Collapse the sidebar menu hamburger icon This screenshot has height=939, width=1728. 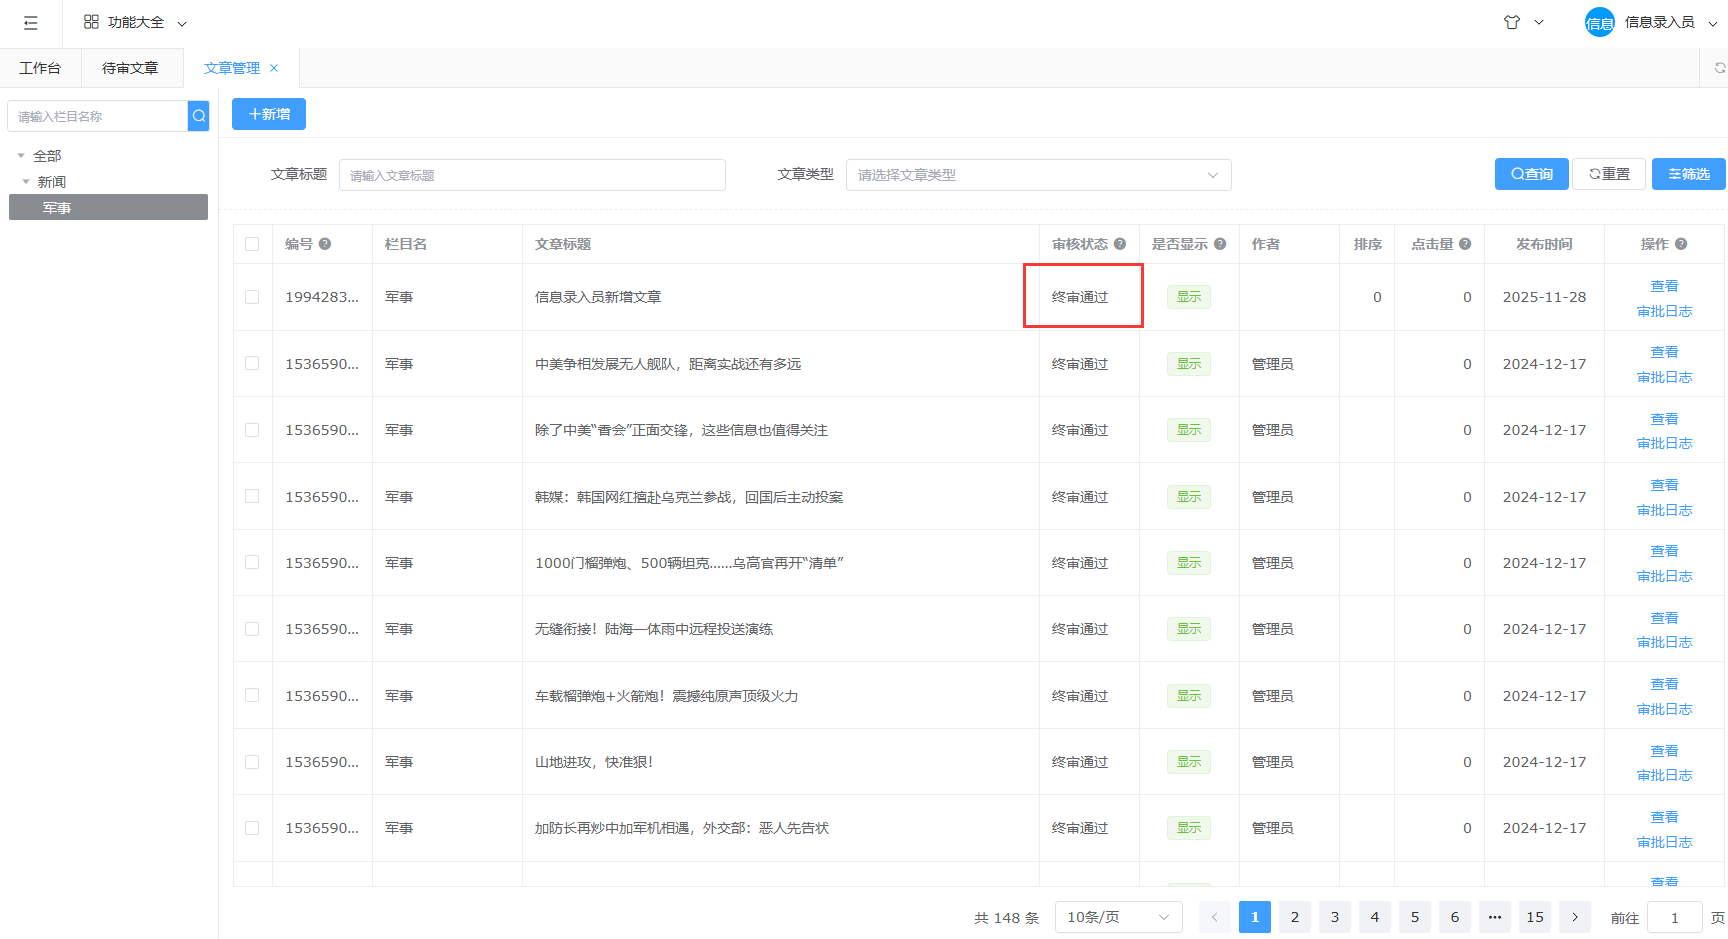(x=30, y=23)
